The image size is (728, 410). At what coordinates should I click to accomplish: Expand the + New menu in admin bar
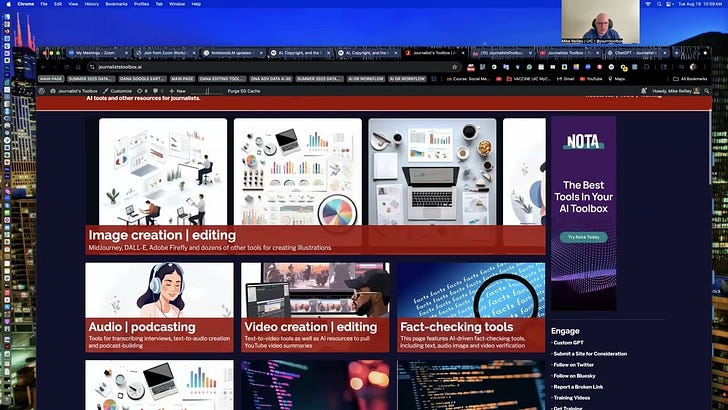coord(178,91)
